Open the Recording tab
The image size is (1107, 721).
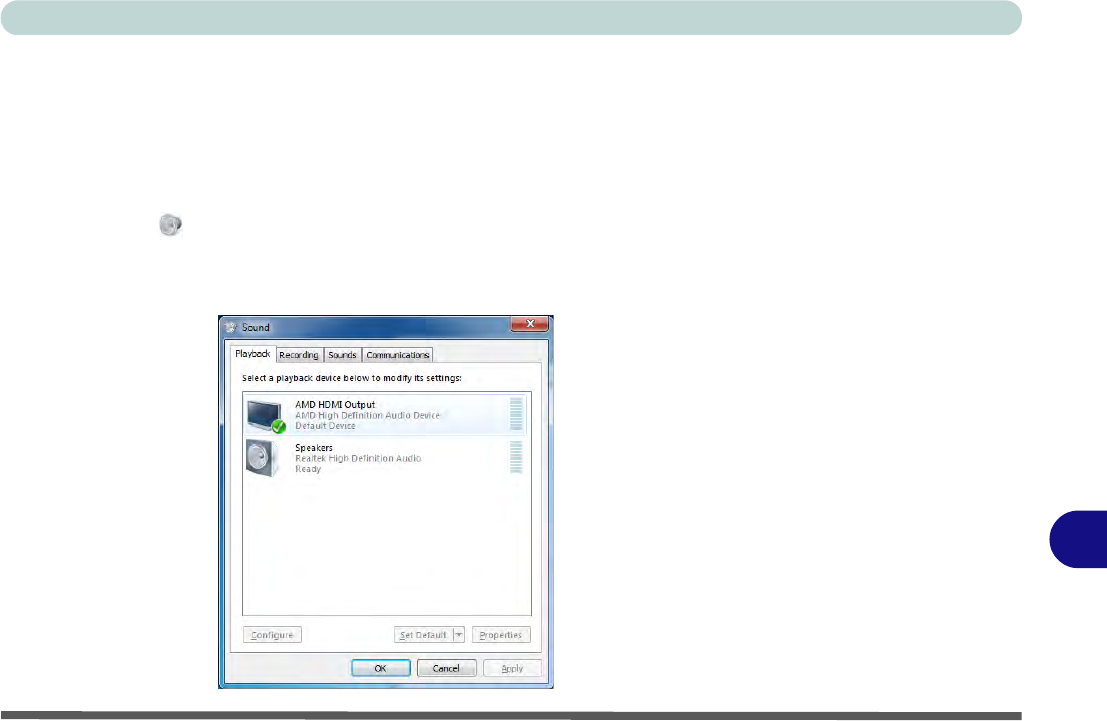(299, 355)
